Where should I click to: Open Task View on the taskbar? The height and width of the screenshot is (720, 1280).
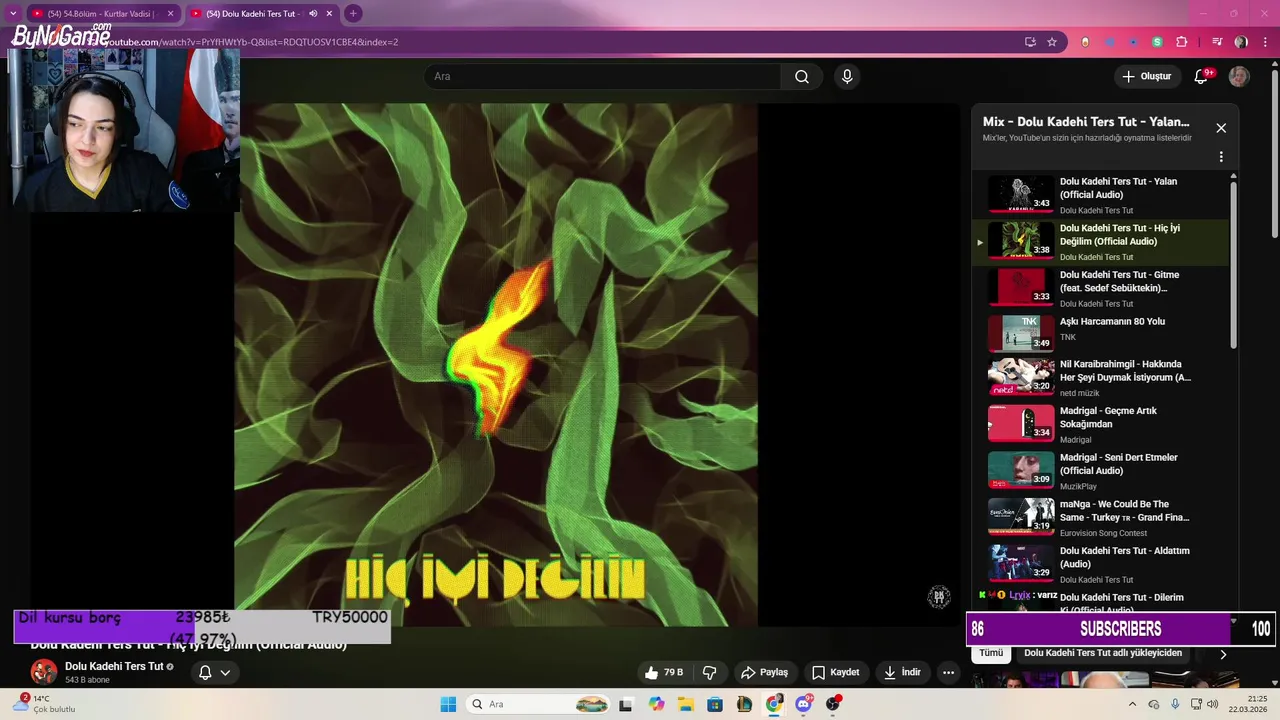[625, 704]
